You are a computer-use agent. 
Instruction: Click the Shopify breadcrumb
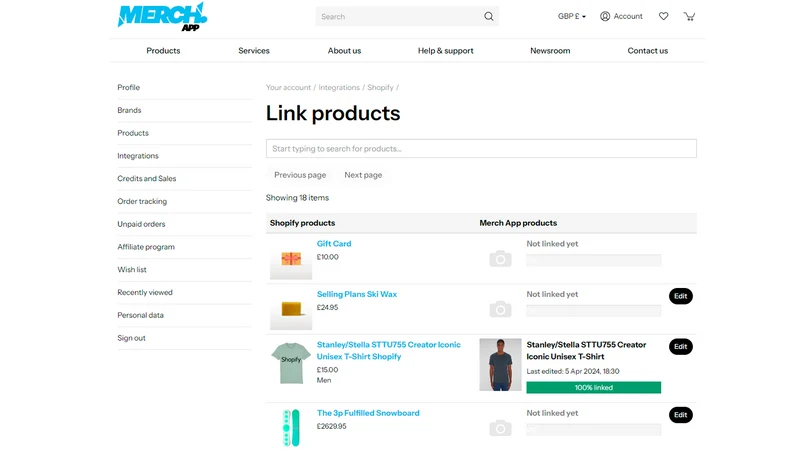click(x=380, y=87)
